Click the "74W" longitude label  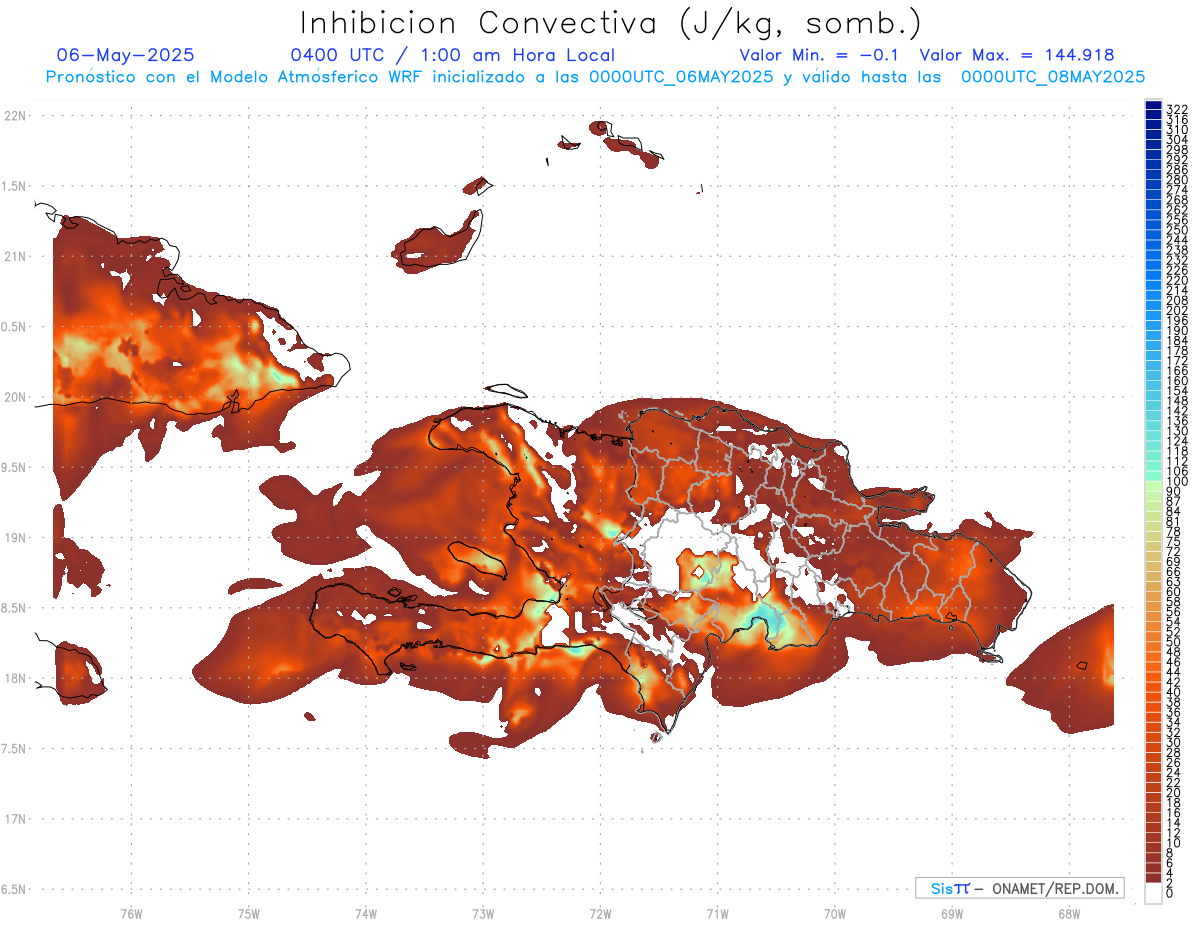click(365, 912)
